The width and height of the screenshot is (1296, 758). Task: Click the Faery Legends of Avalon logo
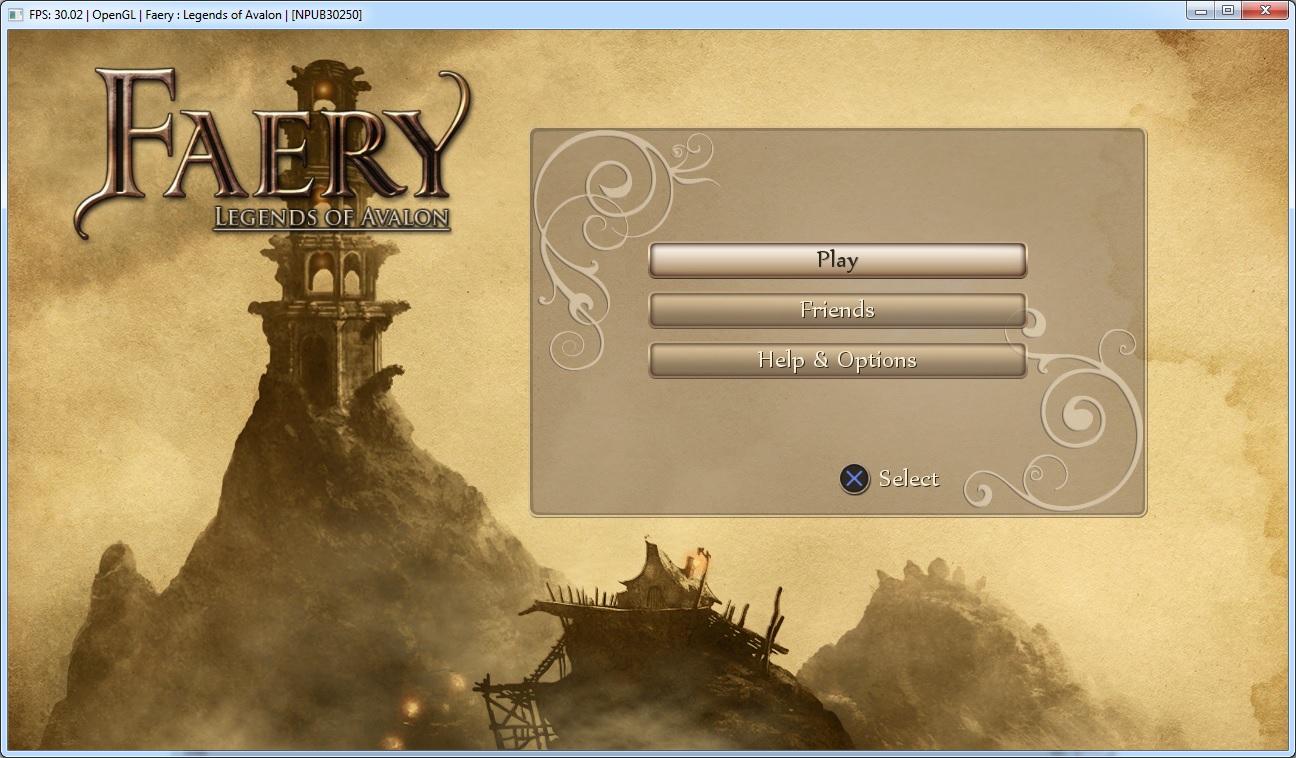(272, 152)
